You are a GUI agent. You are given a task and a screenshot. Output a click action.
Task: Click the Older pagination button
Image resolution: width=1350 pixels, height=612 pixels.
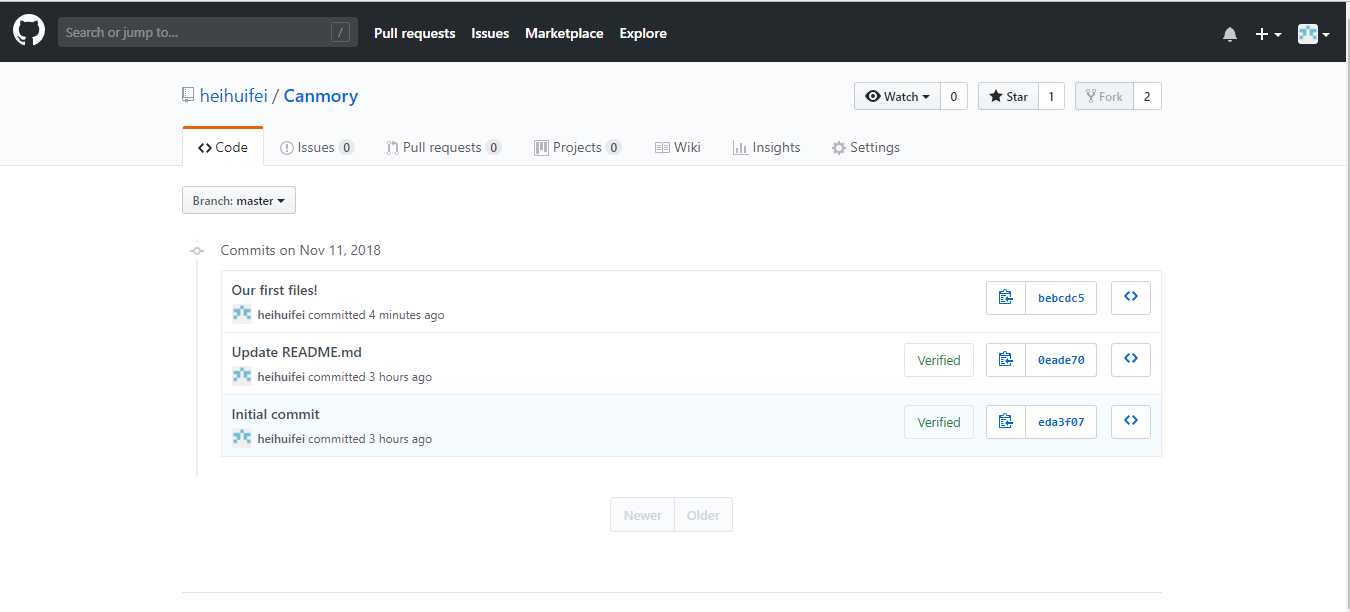[703, 515]
